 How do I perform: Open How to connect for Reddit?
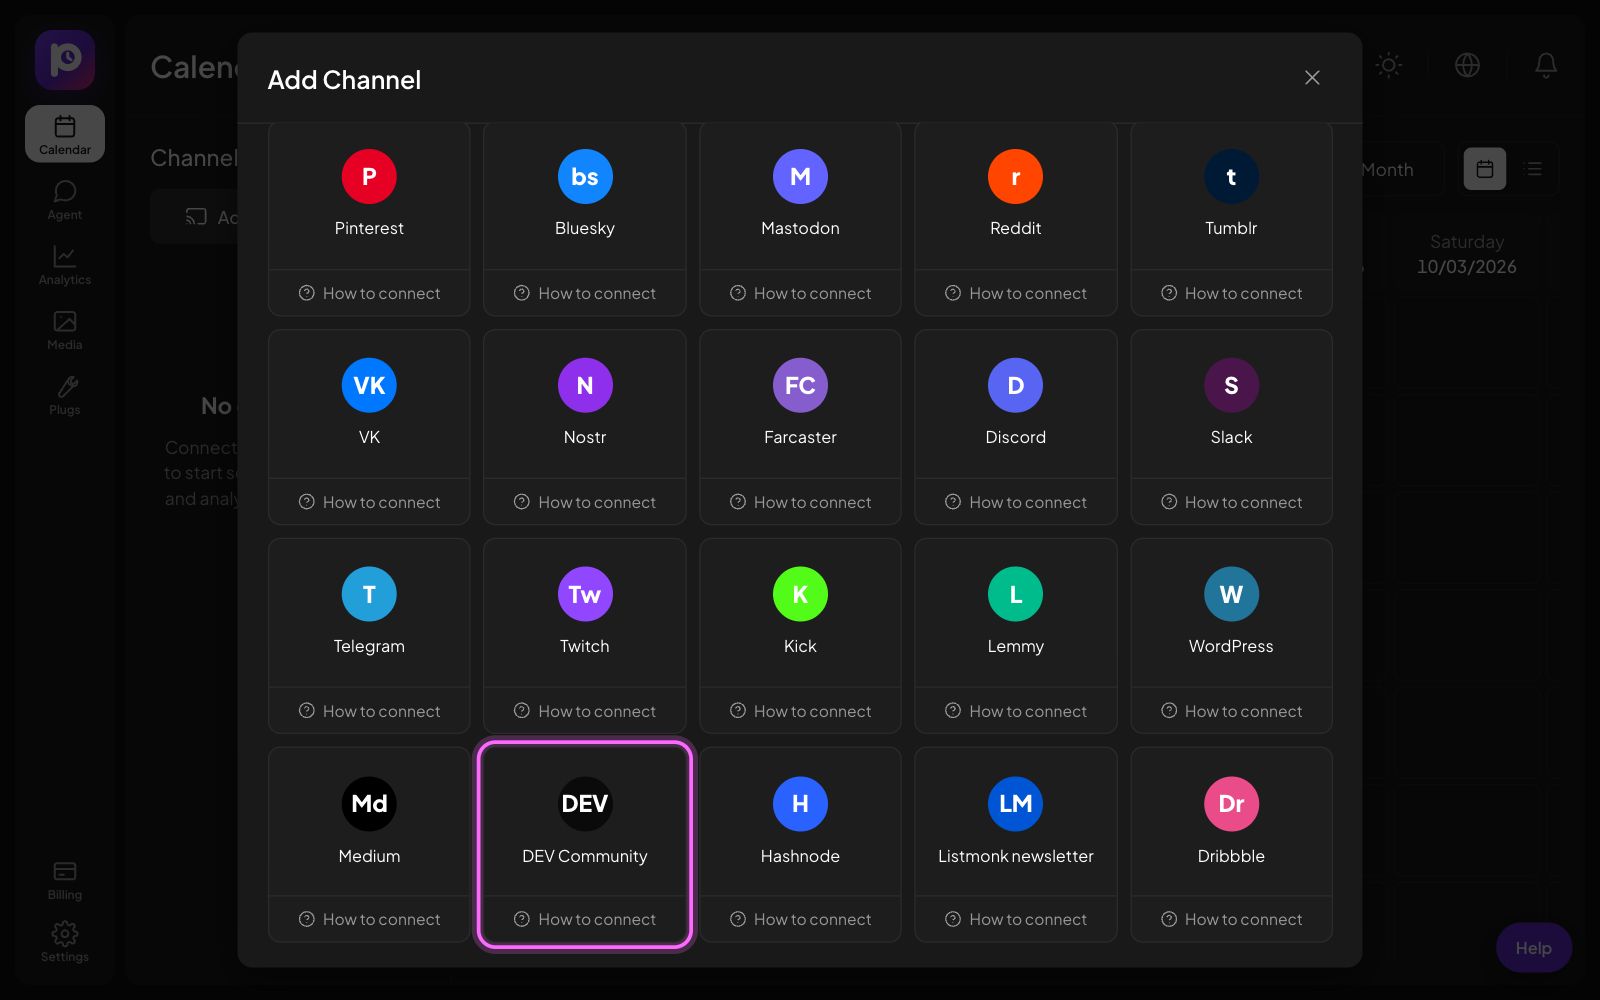(x=1016, y=293)
